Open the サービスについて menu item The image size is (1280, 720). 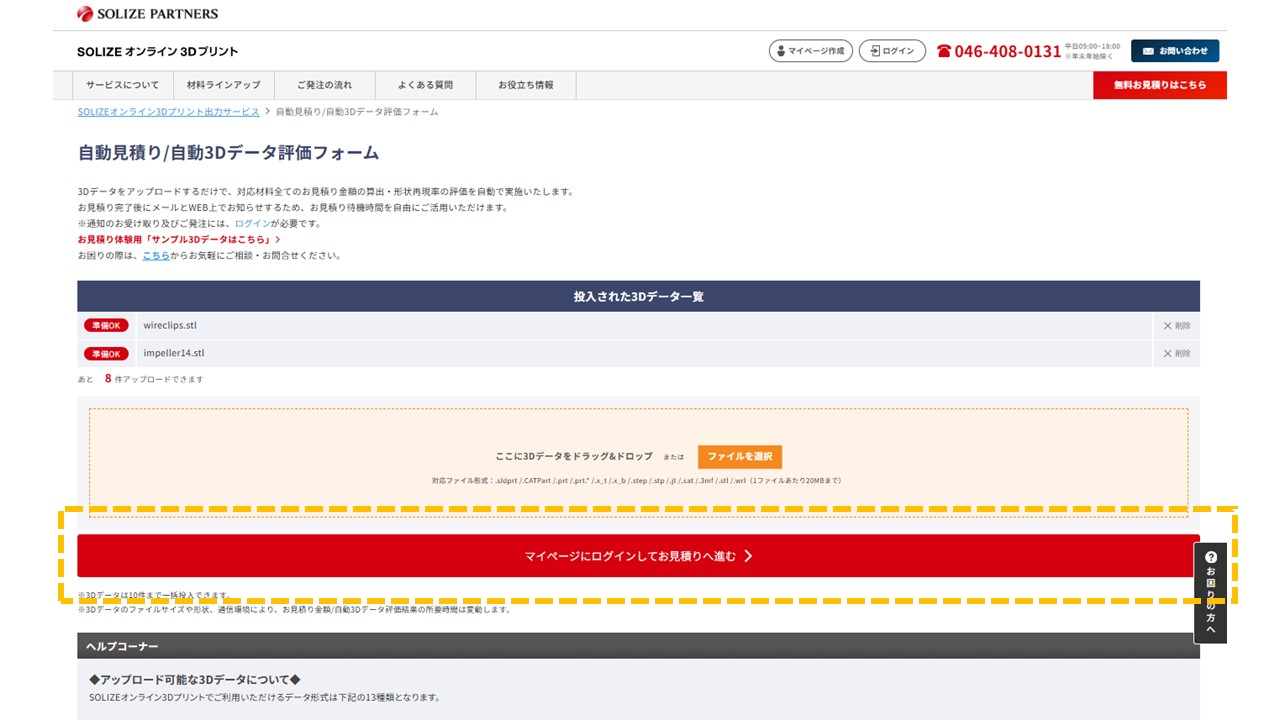[122, 85]
